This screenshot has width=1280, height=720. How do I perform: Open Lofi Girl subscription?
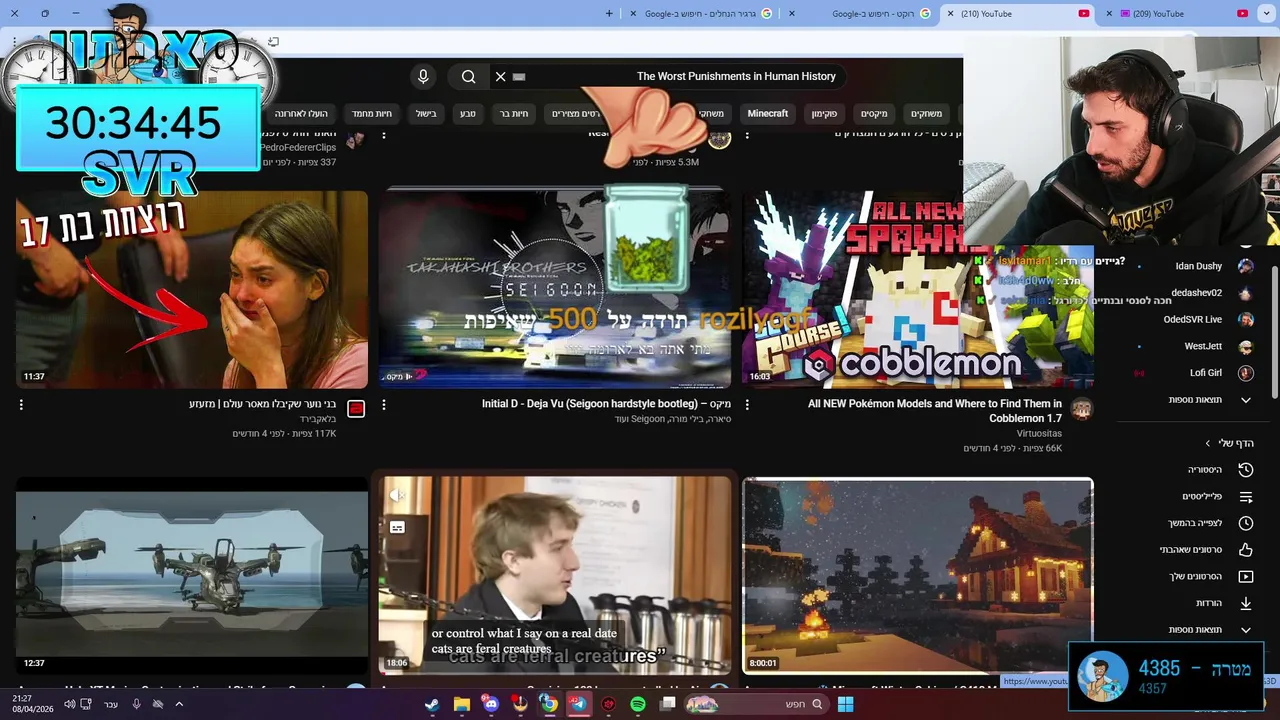point(1206,373)
